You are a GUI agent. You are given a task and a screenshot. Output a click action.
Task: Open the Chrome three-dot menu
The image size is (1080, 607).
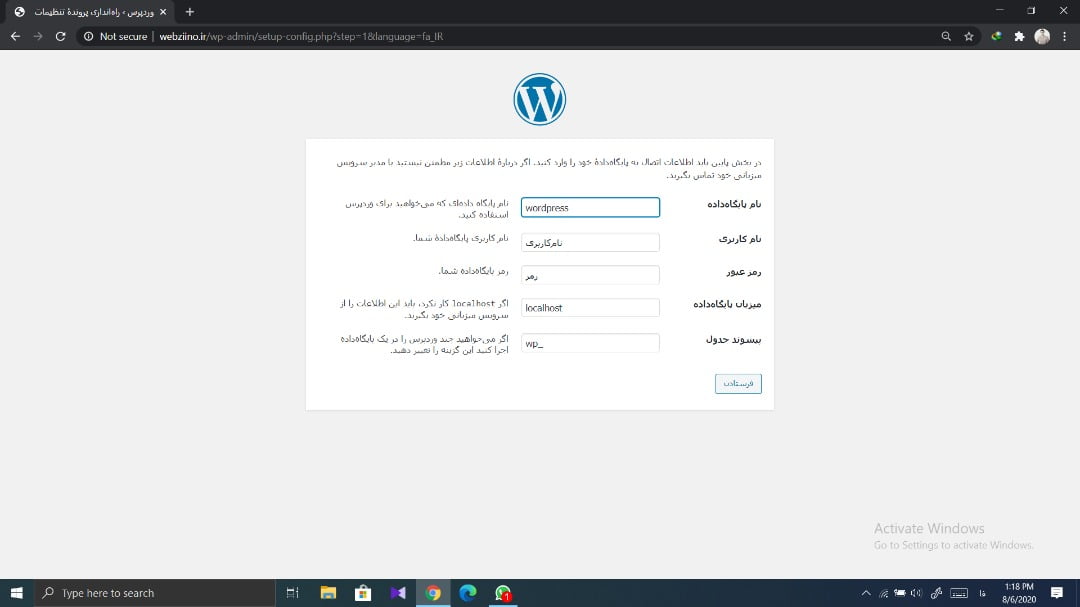point(1065,37)
